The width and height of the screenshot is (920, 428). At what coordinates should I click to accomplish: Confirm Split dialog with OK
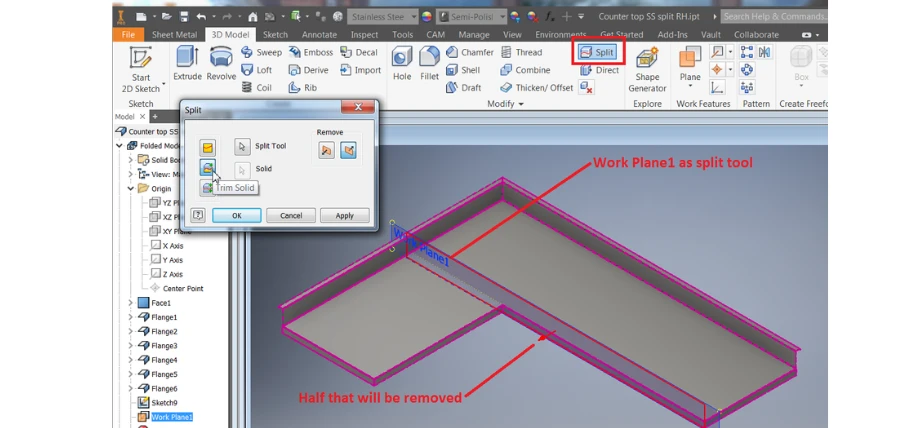236,215
